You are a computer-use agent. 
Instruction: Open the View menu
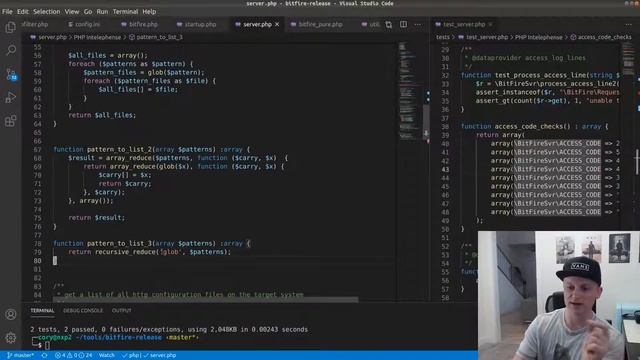[72, 11]
